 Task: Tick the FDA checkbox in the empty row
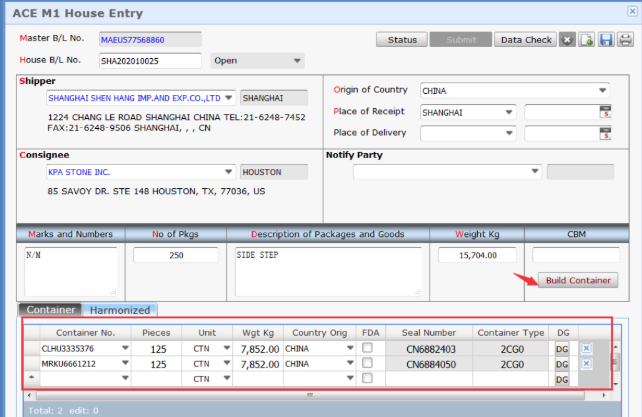point(368,379)
